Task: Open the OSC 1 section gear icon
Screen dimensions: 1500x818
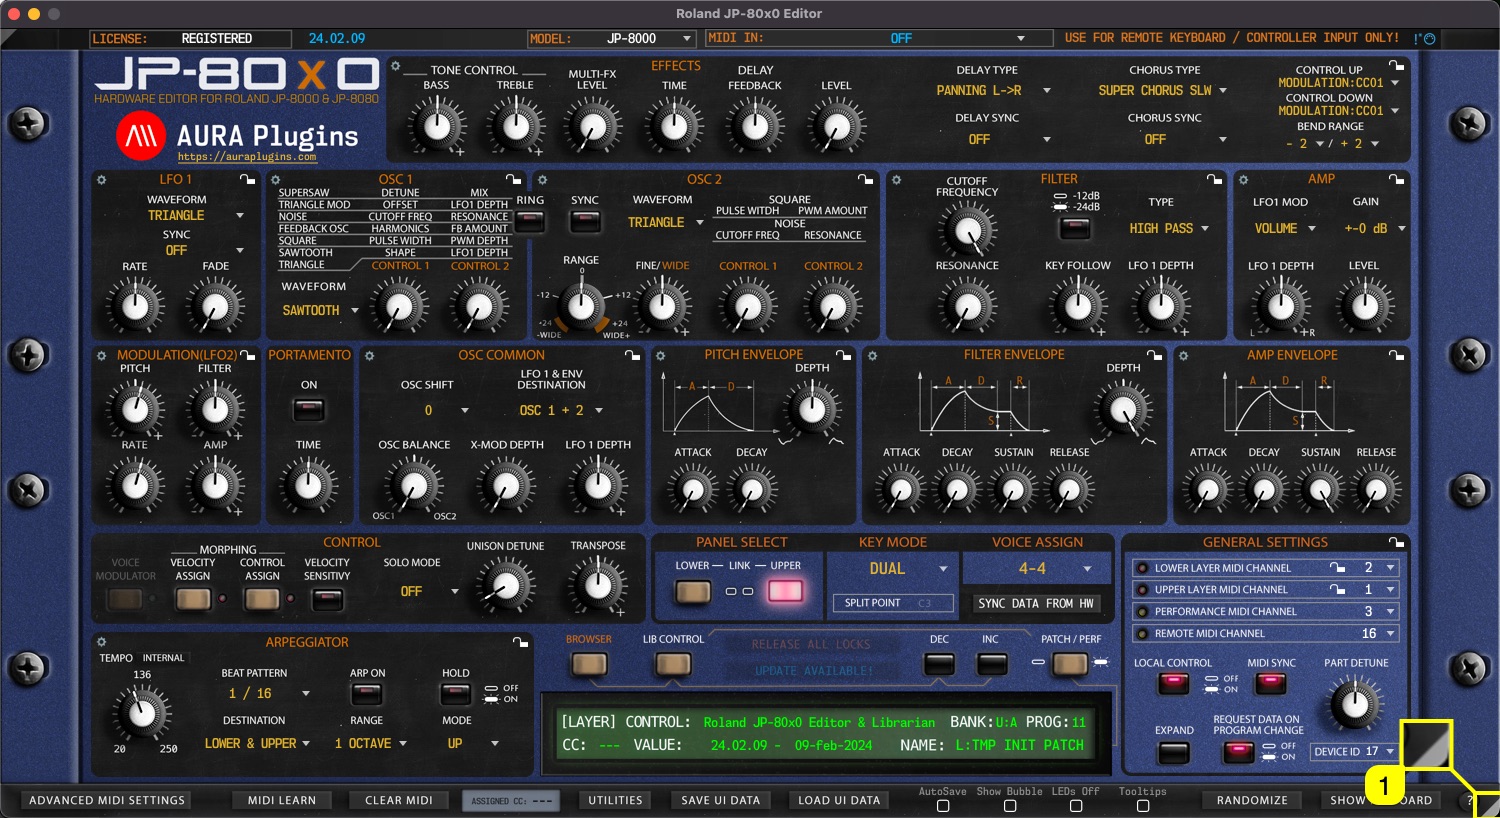Action: coord(276,180)
